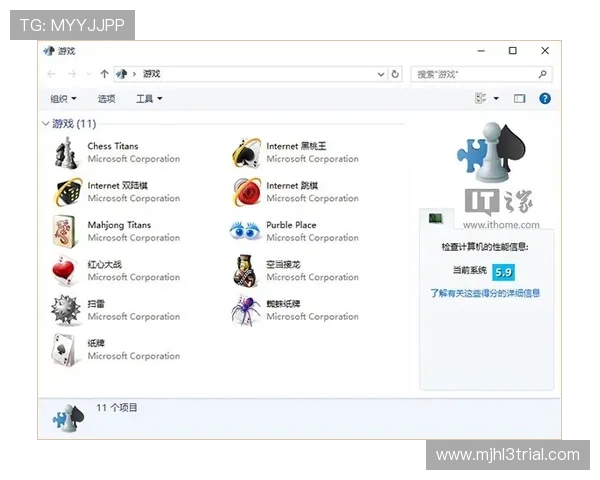
Task: Maximize the 游戏 window
Action: 512,51
